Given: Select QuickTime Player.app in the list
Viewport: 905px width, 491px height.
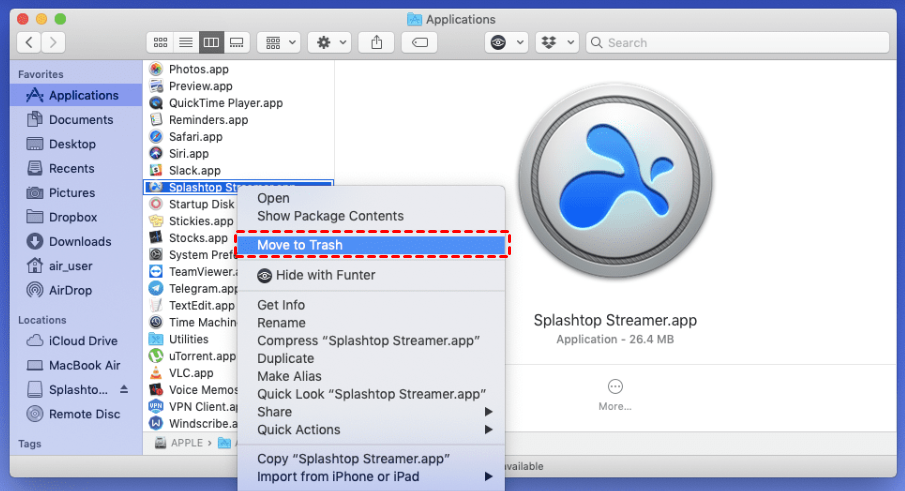Looking at the screenshot, I should (x=238, y=103).
